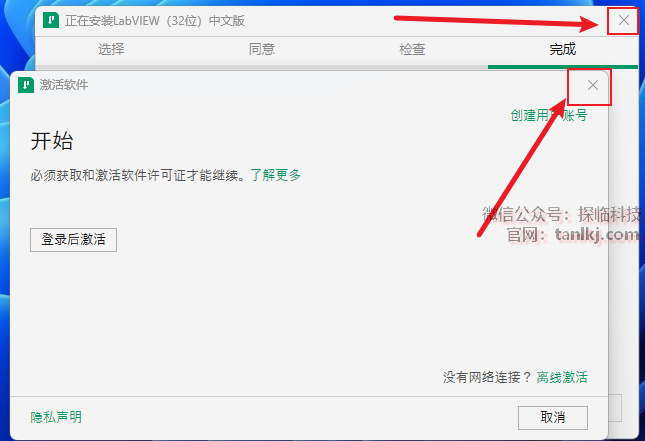645x441 pixels.
Task: Open the 了解更多 link
Action: [276, 175]
